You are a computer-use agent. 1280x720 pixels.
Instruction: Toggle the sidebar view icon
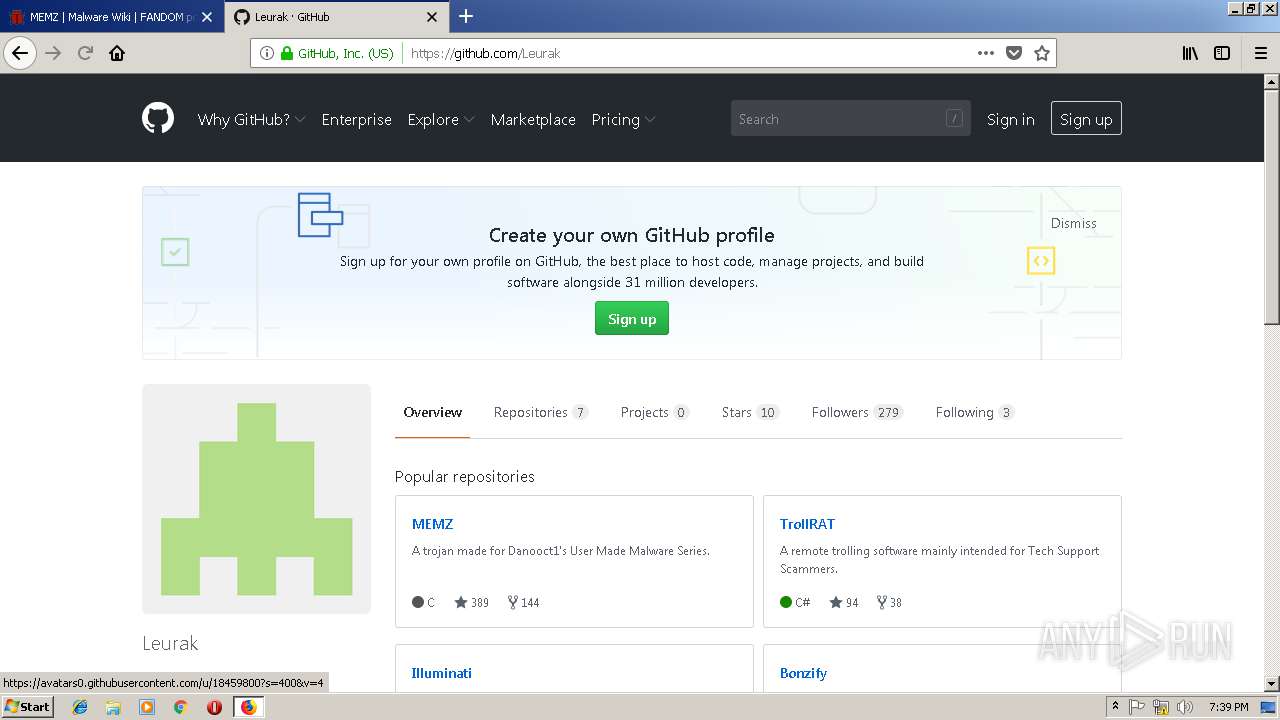tap(1222, 53)
